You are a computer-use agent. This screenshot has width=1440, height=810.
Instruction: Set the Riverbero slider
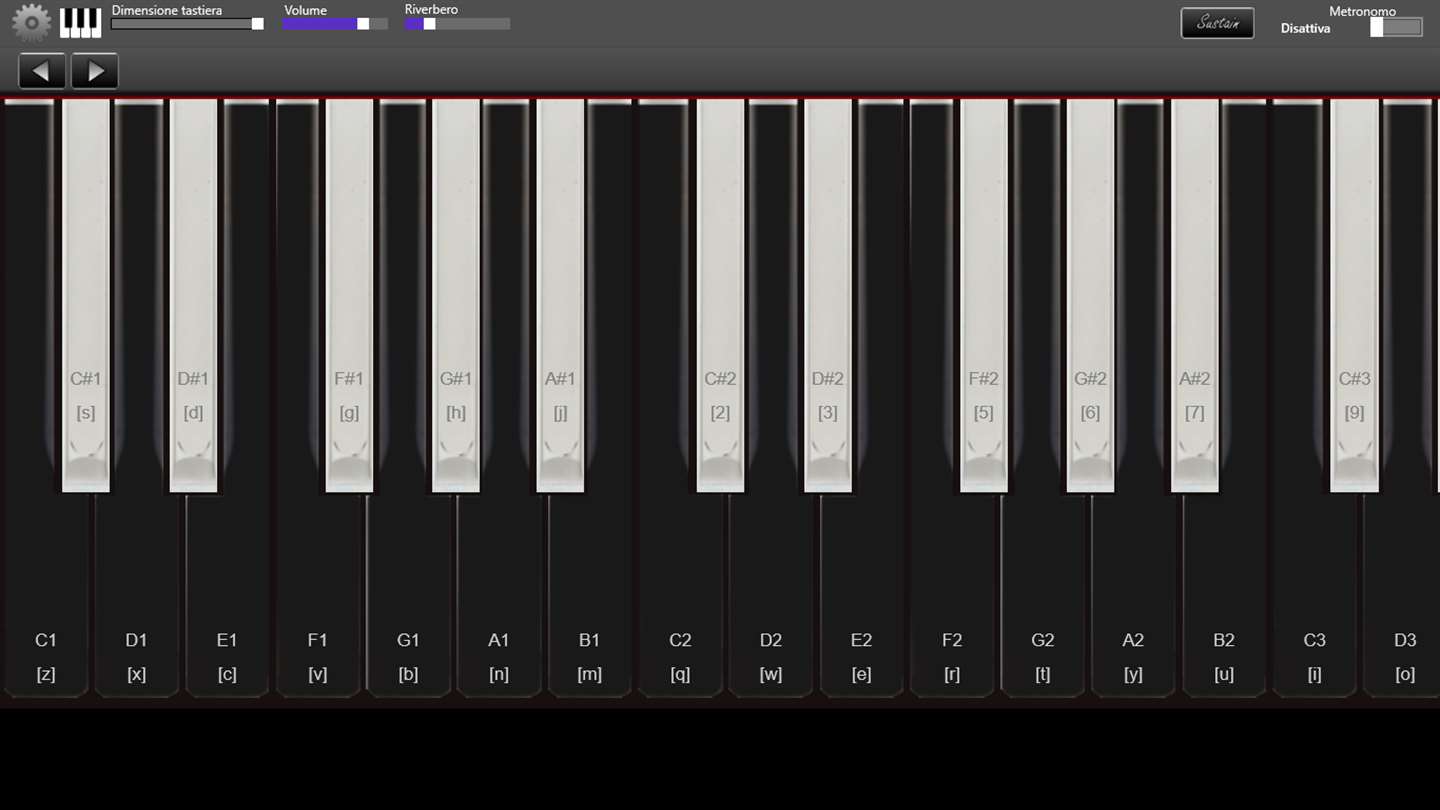457,23
